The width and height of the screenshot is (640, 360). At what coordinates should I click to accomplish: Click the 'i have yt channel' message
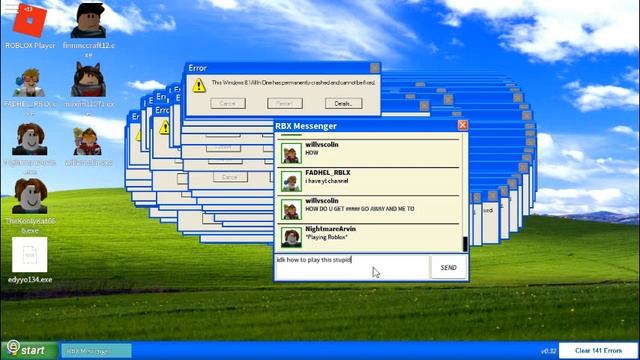[327, 181]
